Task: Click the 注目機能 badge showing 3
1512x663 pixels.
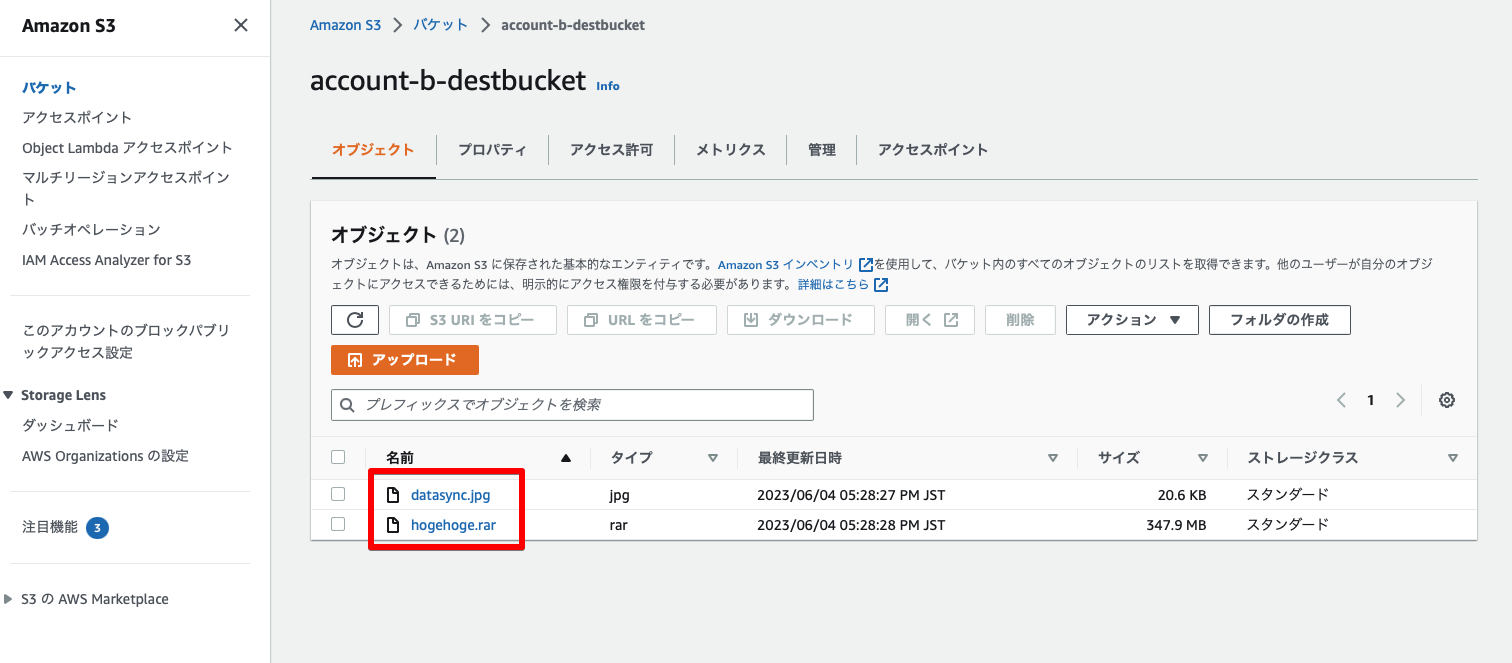Action: click(97, 527)
